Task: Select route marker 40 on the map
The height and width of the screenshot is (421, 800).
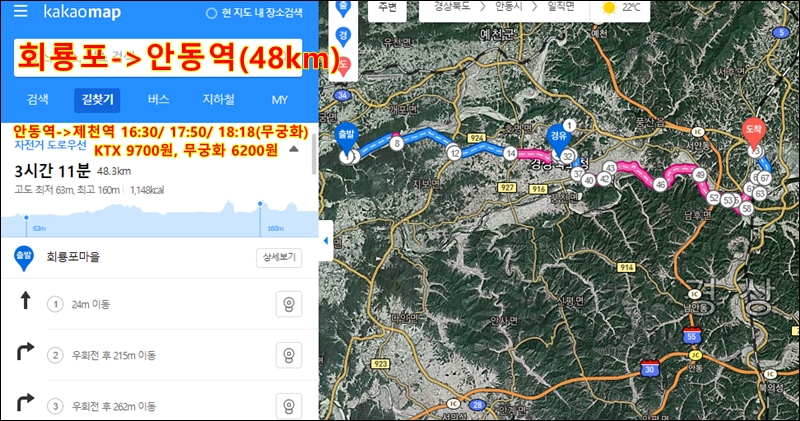Action: point(589,180)
